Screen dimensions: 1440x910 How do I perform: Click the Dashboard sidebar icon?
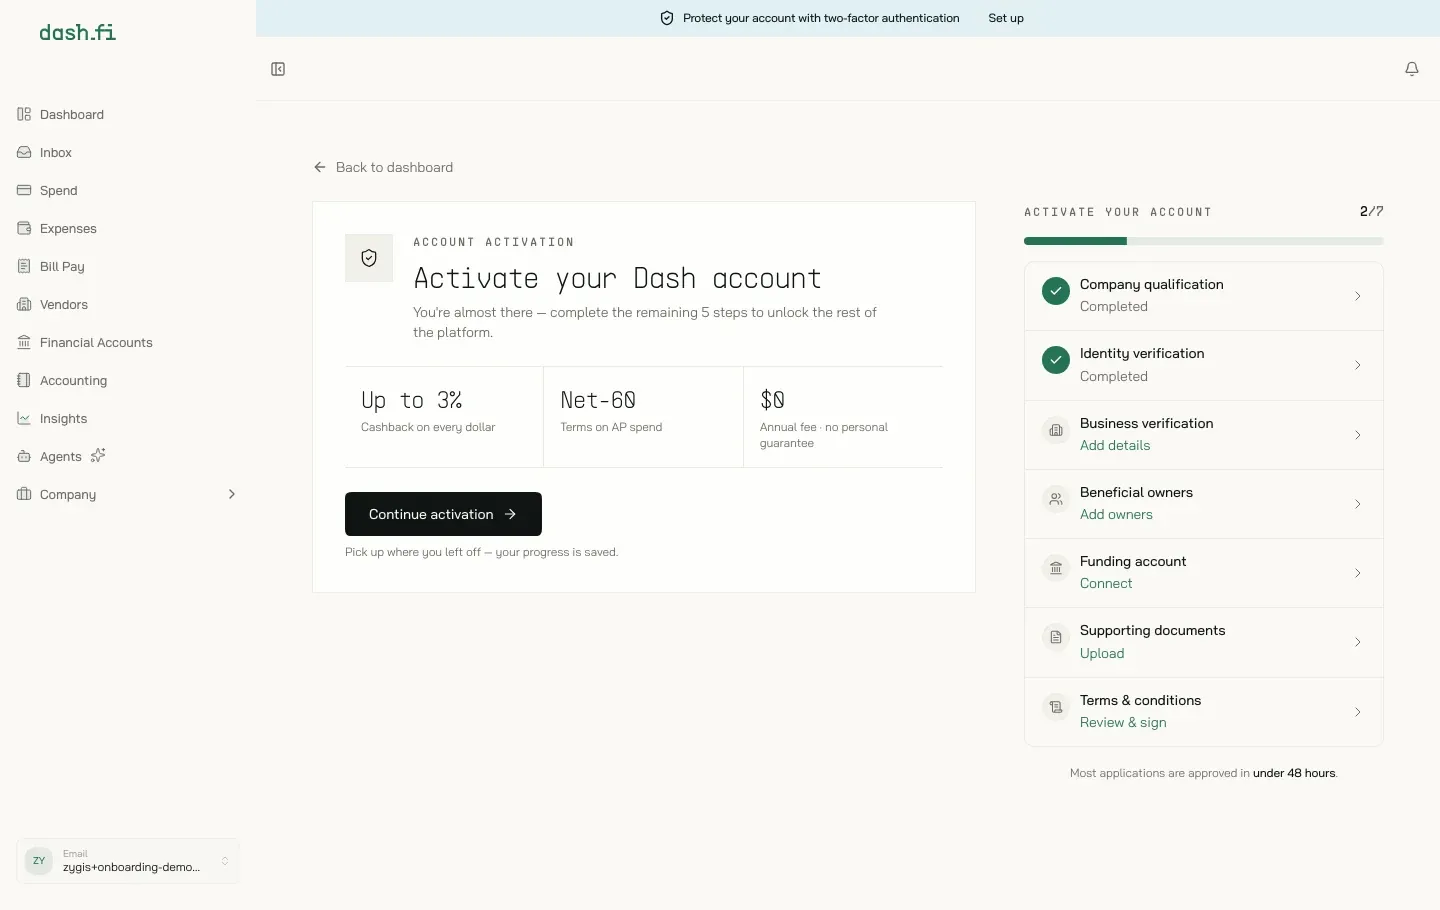tap(24, 114)
